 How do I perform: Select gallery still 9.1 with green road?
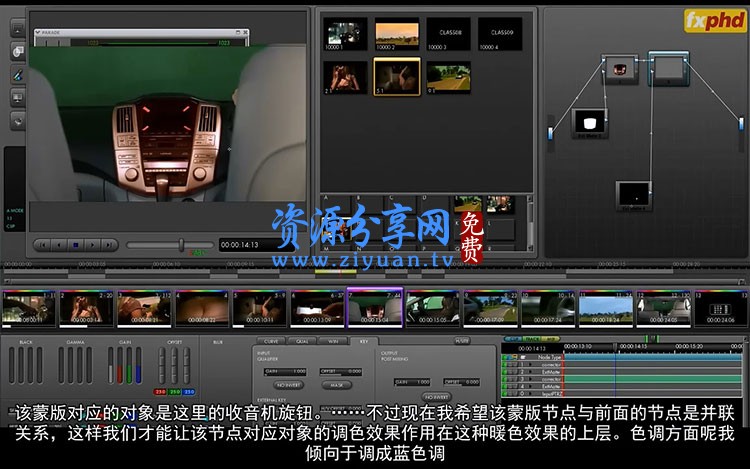449,77
